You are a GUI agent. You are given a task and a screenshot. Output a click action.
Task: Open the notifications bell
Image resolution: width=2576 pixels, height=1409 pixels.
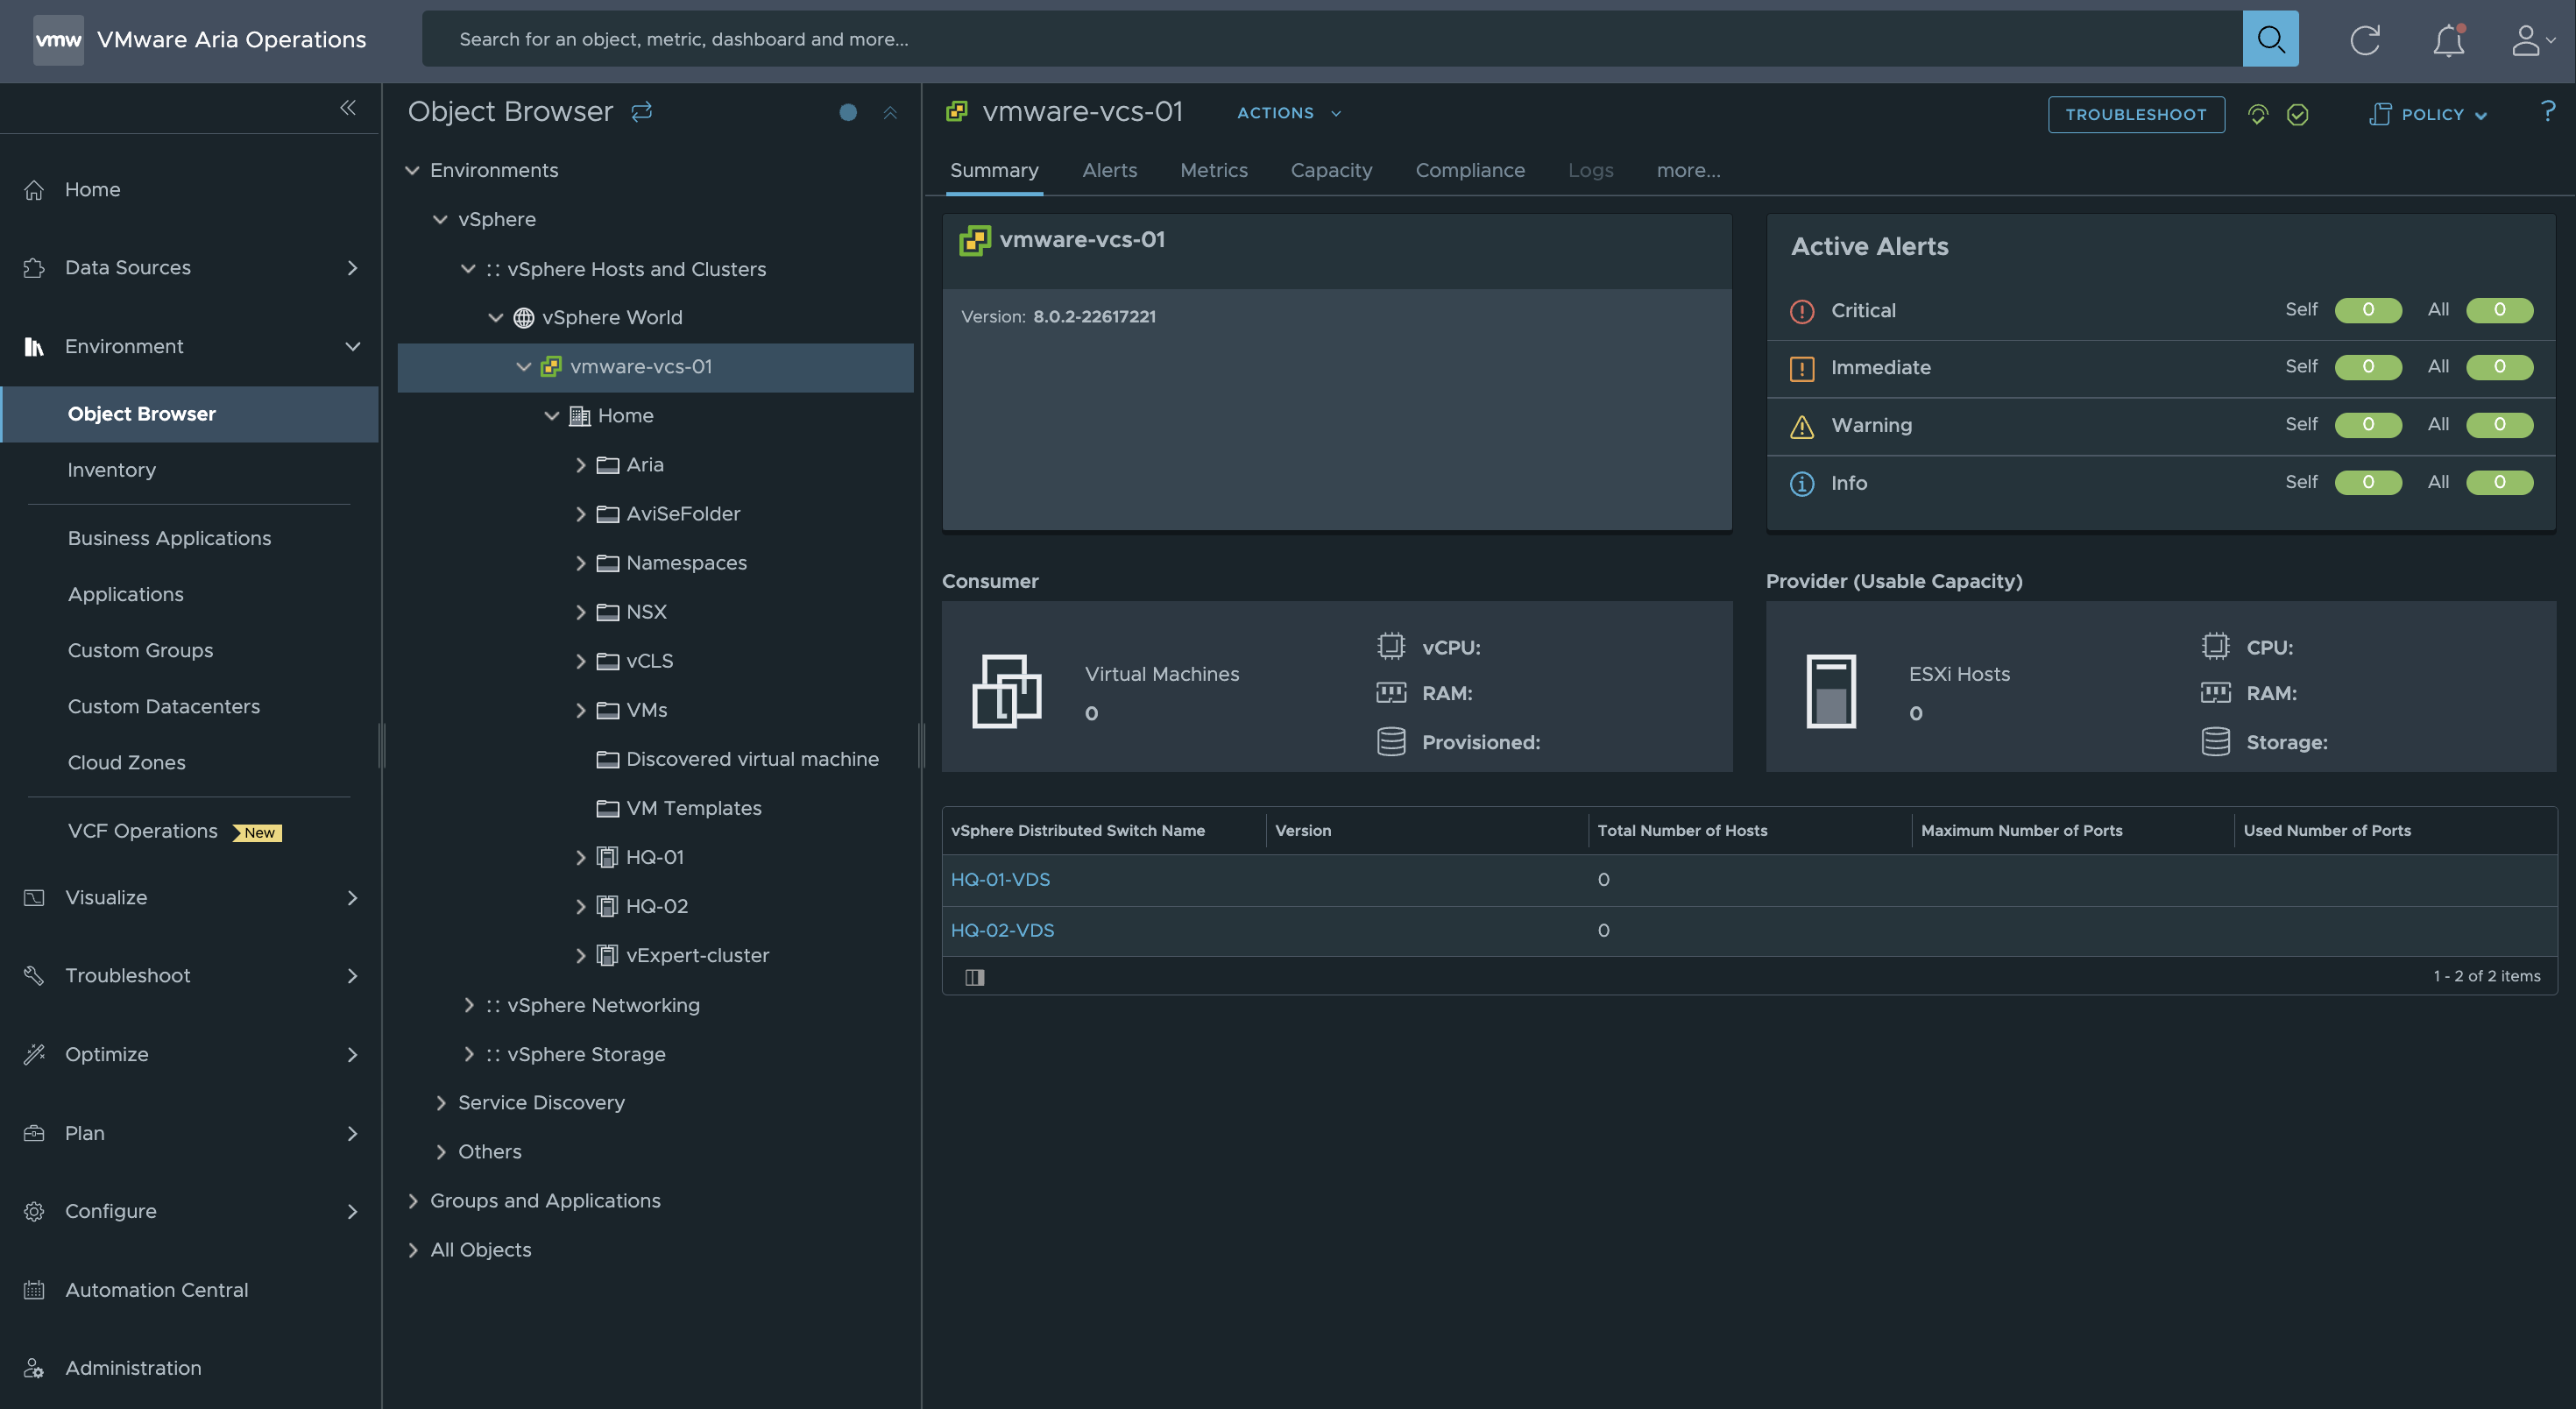click(2448, 40)
